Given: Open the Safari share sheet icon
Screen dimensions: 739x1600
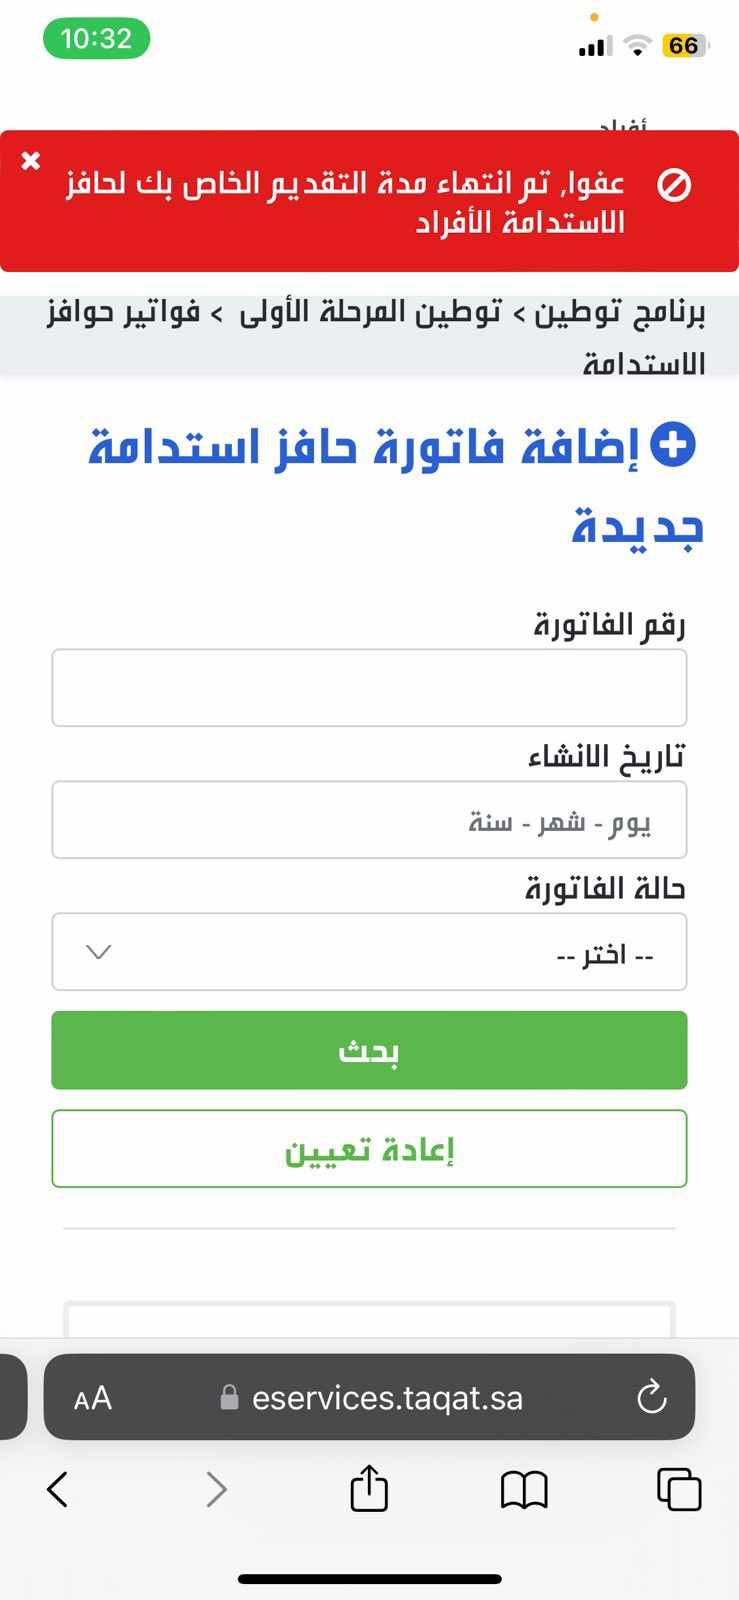Looking at the screenshot, I should click(x=369, y=1487).
